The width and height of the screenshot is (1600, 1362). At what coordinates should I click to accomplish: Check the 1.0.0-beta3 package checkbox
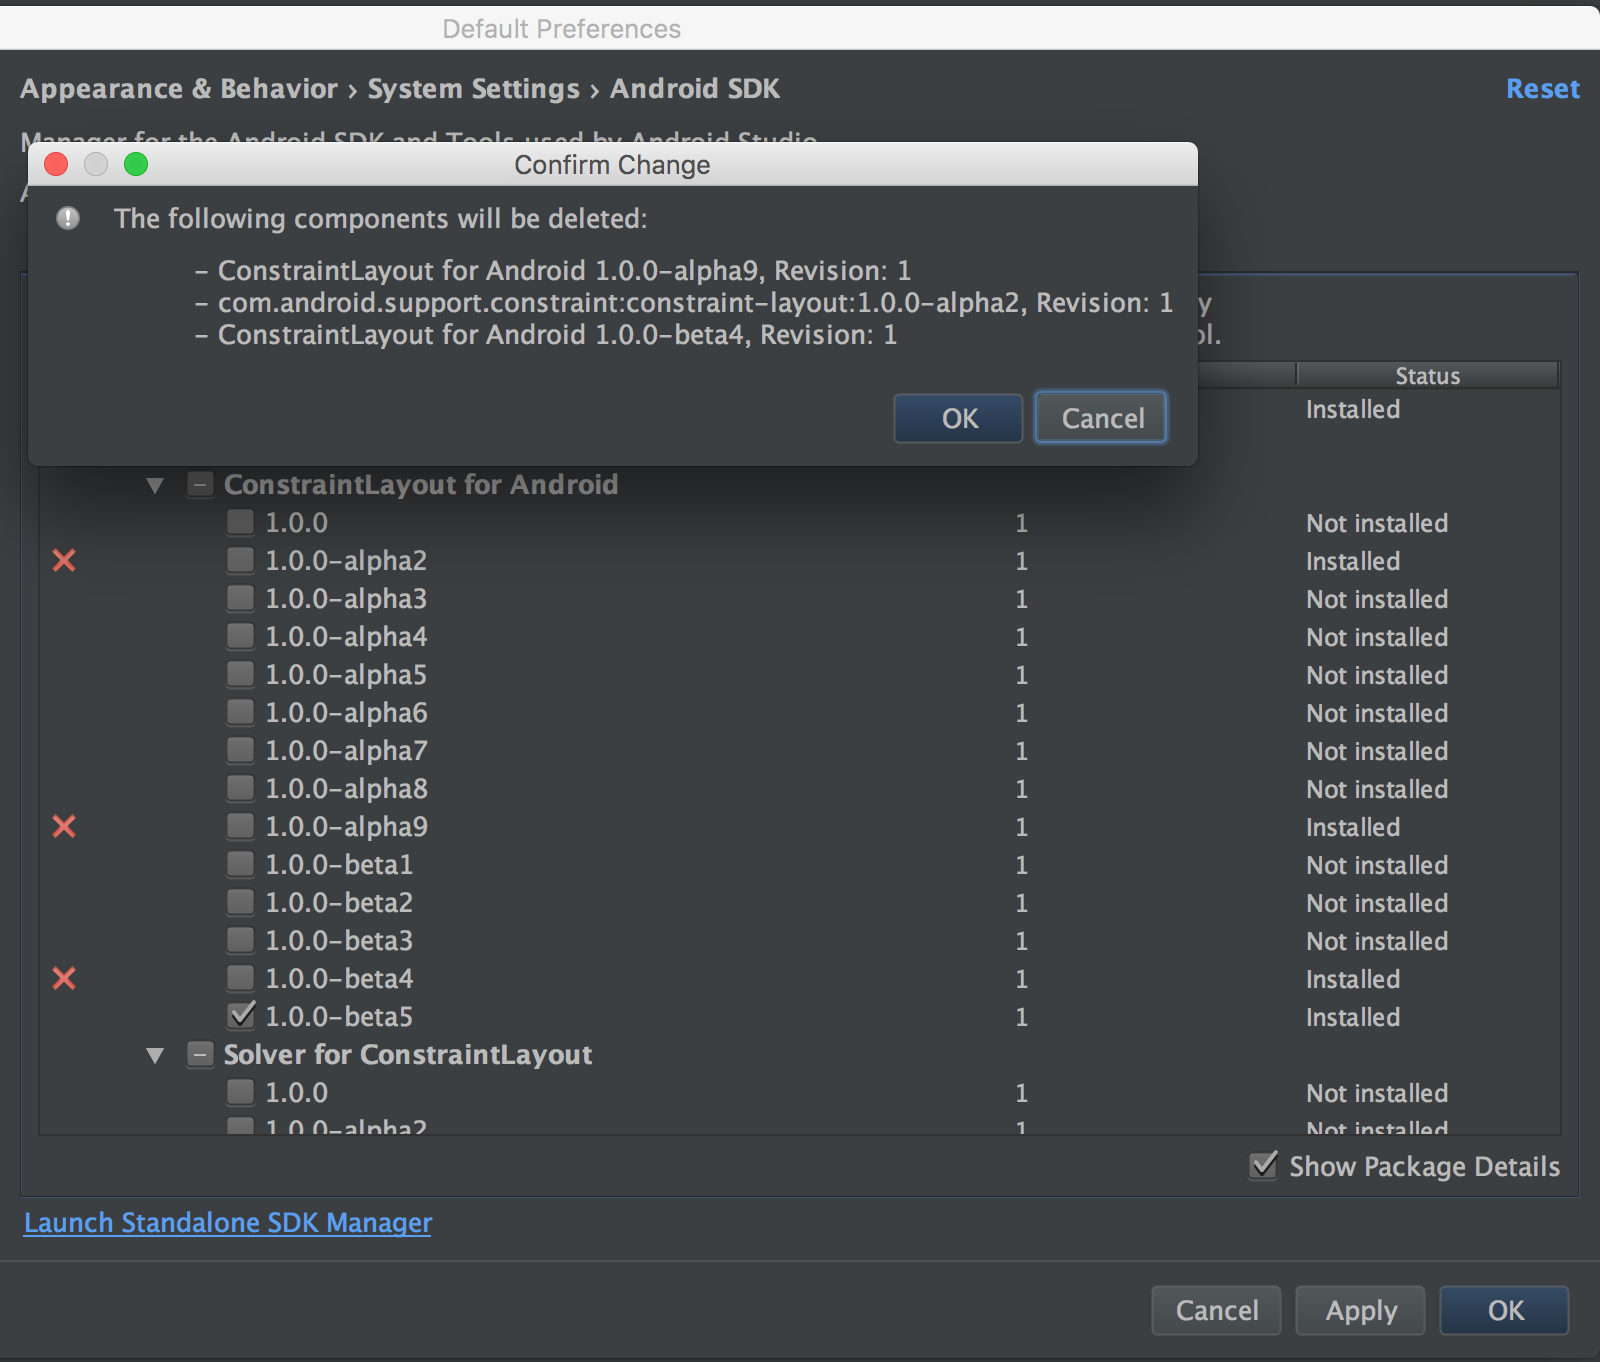pos(240,941)
